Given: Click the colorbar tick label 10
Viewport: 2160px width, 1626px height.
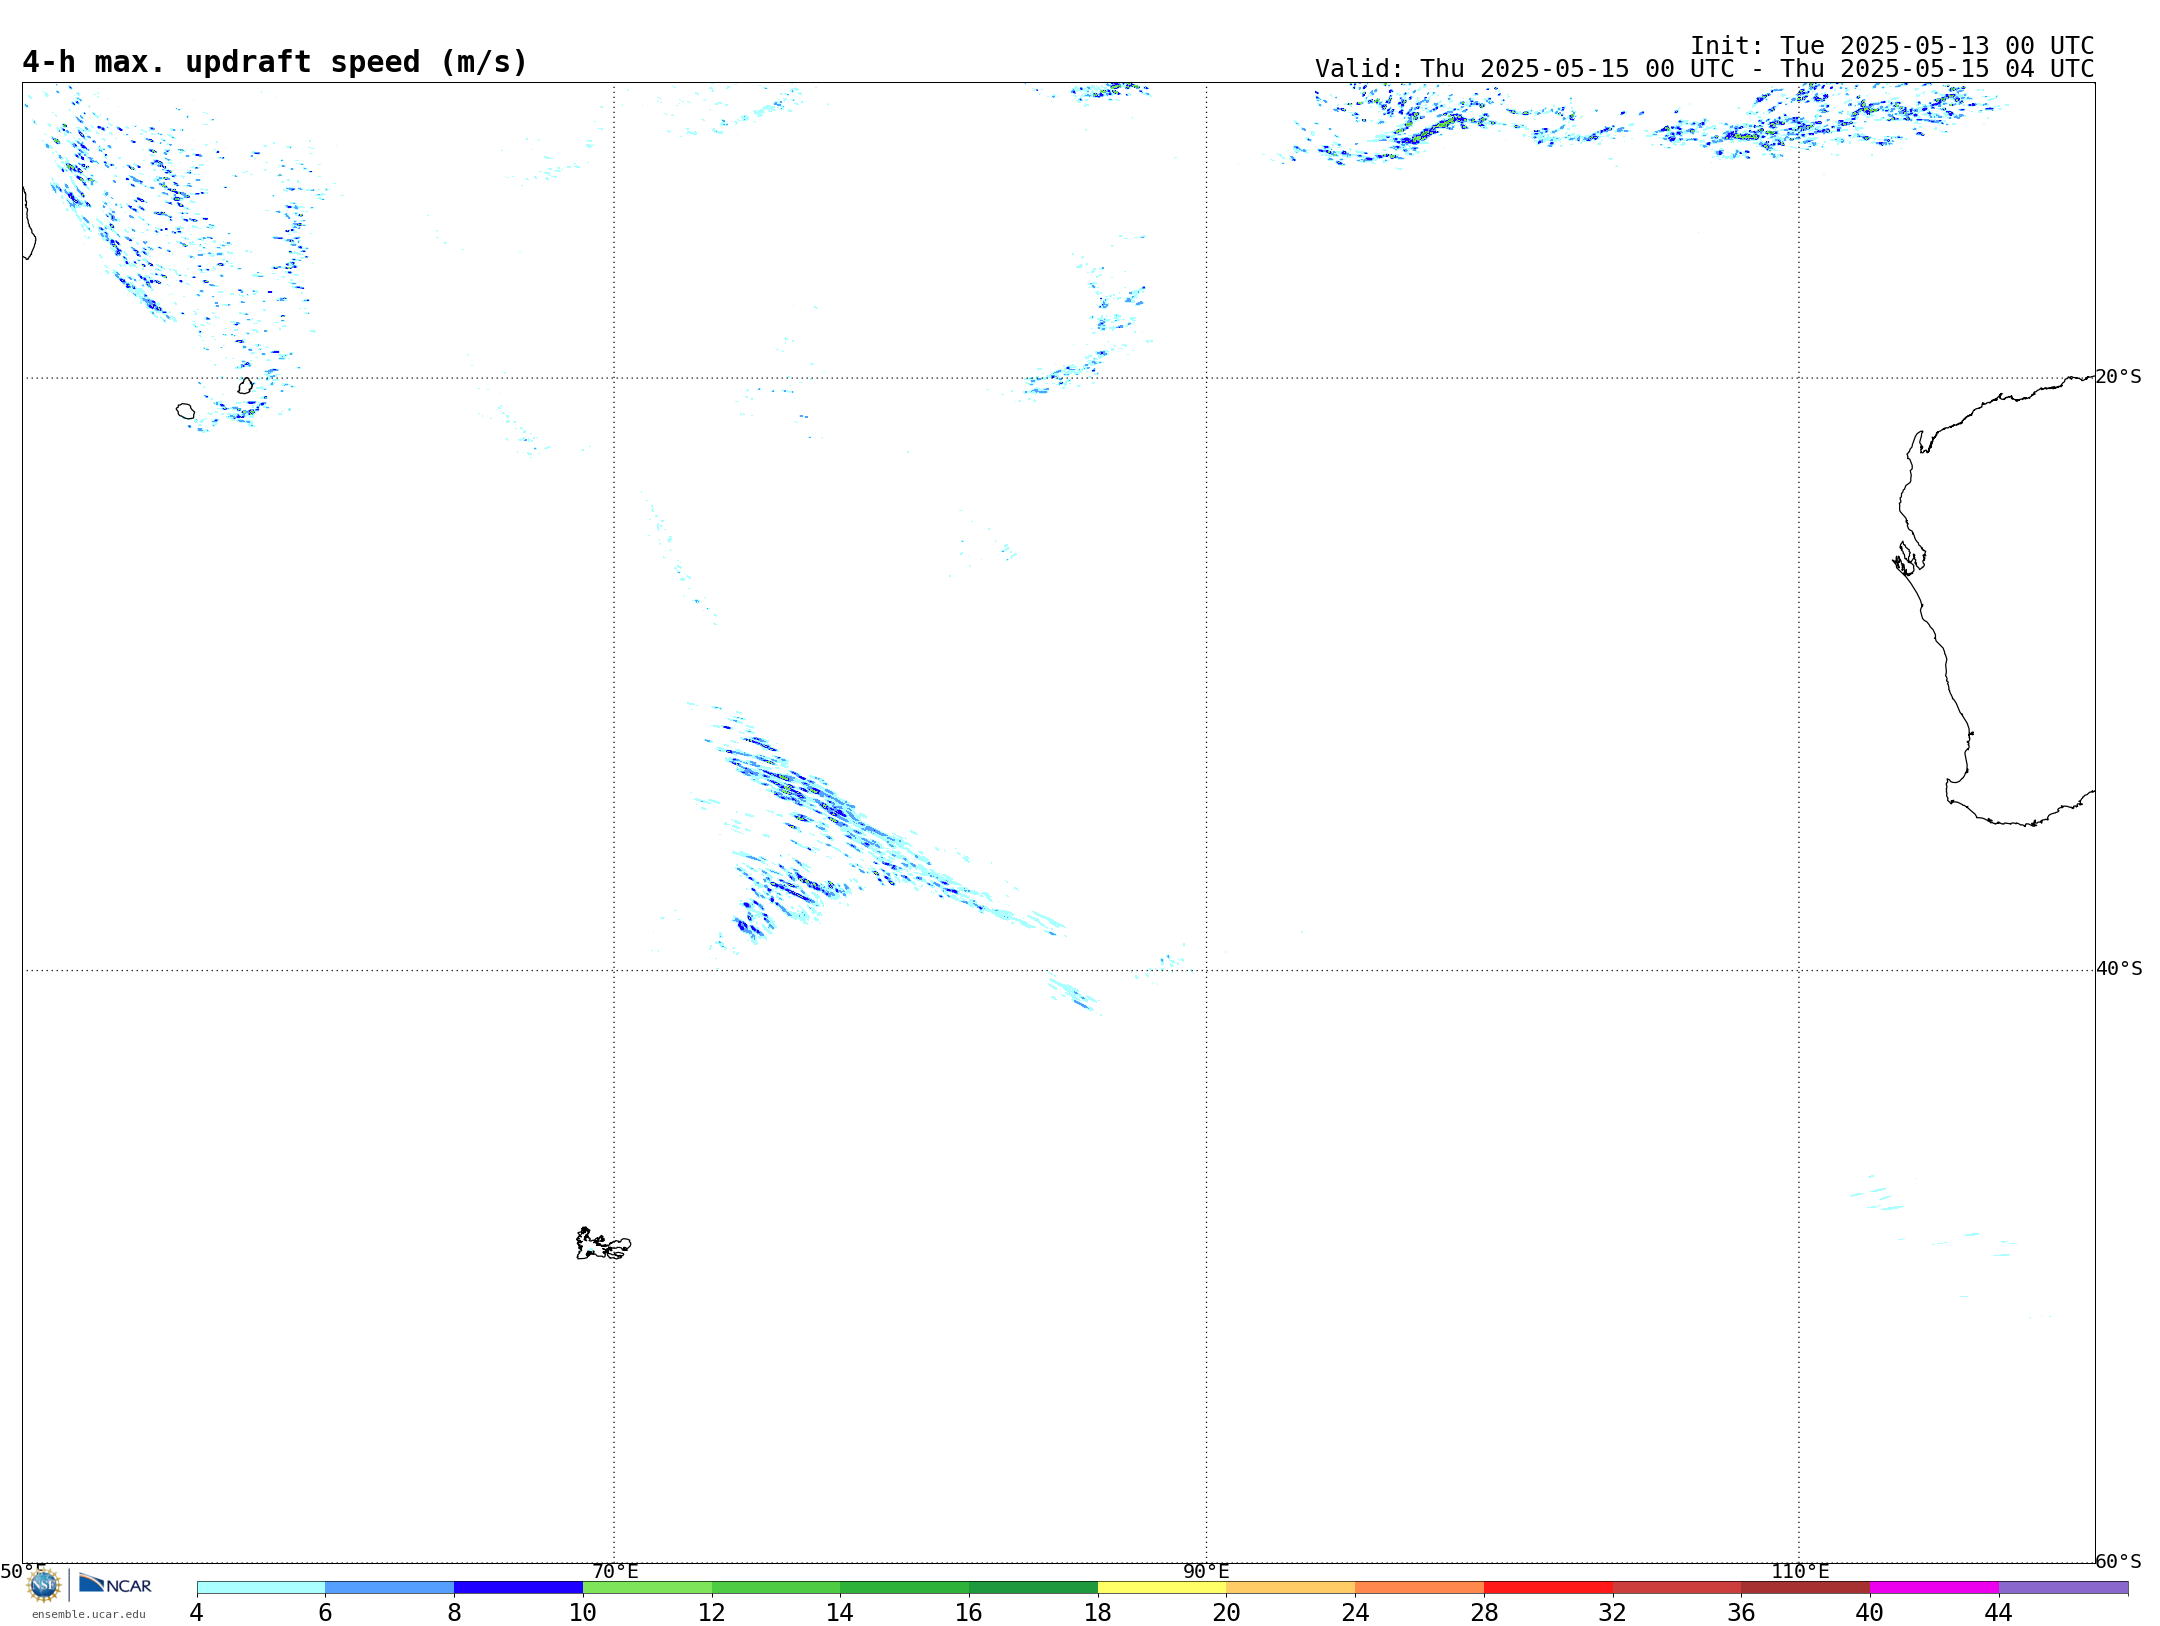Looking at the screenshot, I should (x=583, y=1612).
